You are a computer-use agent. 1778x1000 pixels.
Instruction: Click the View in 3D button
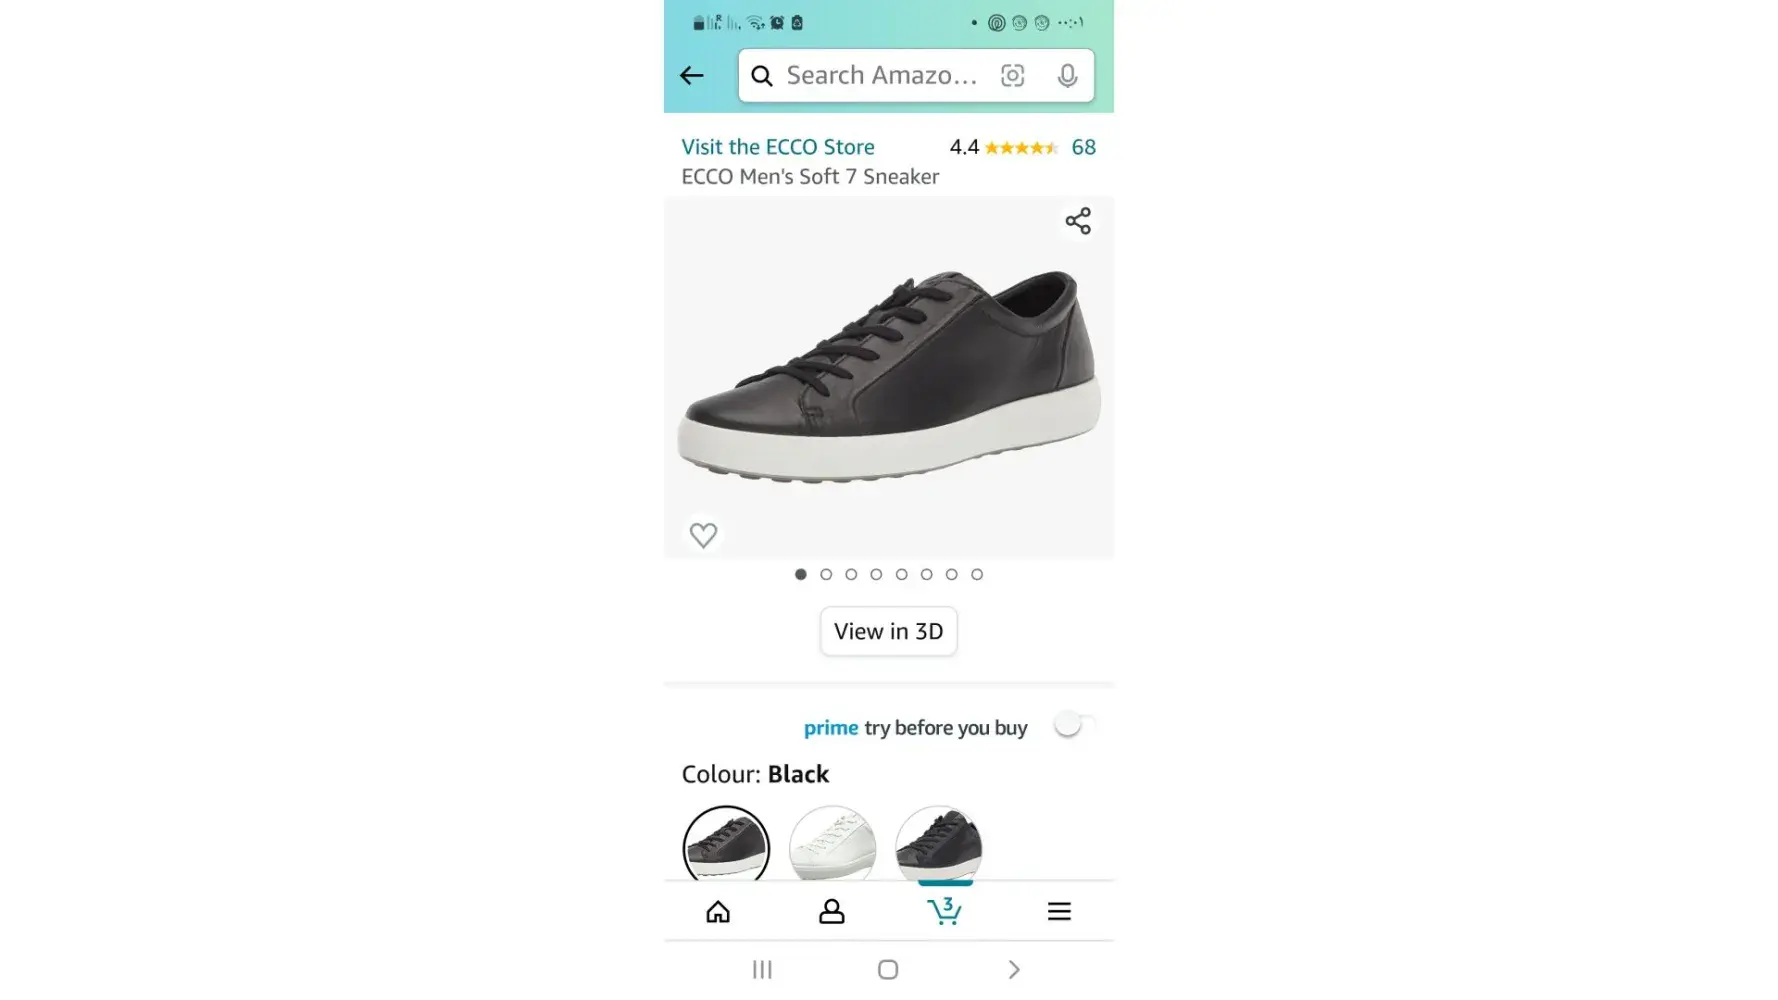click(888, 631)
